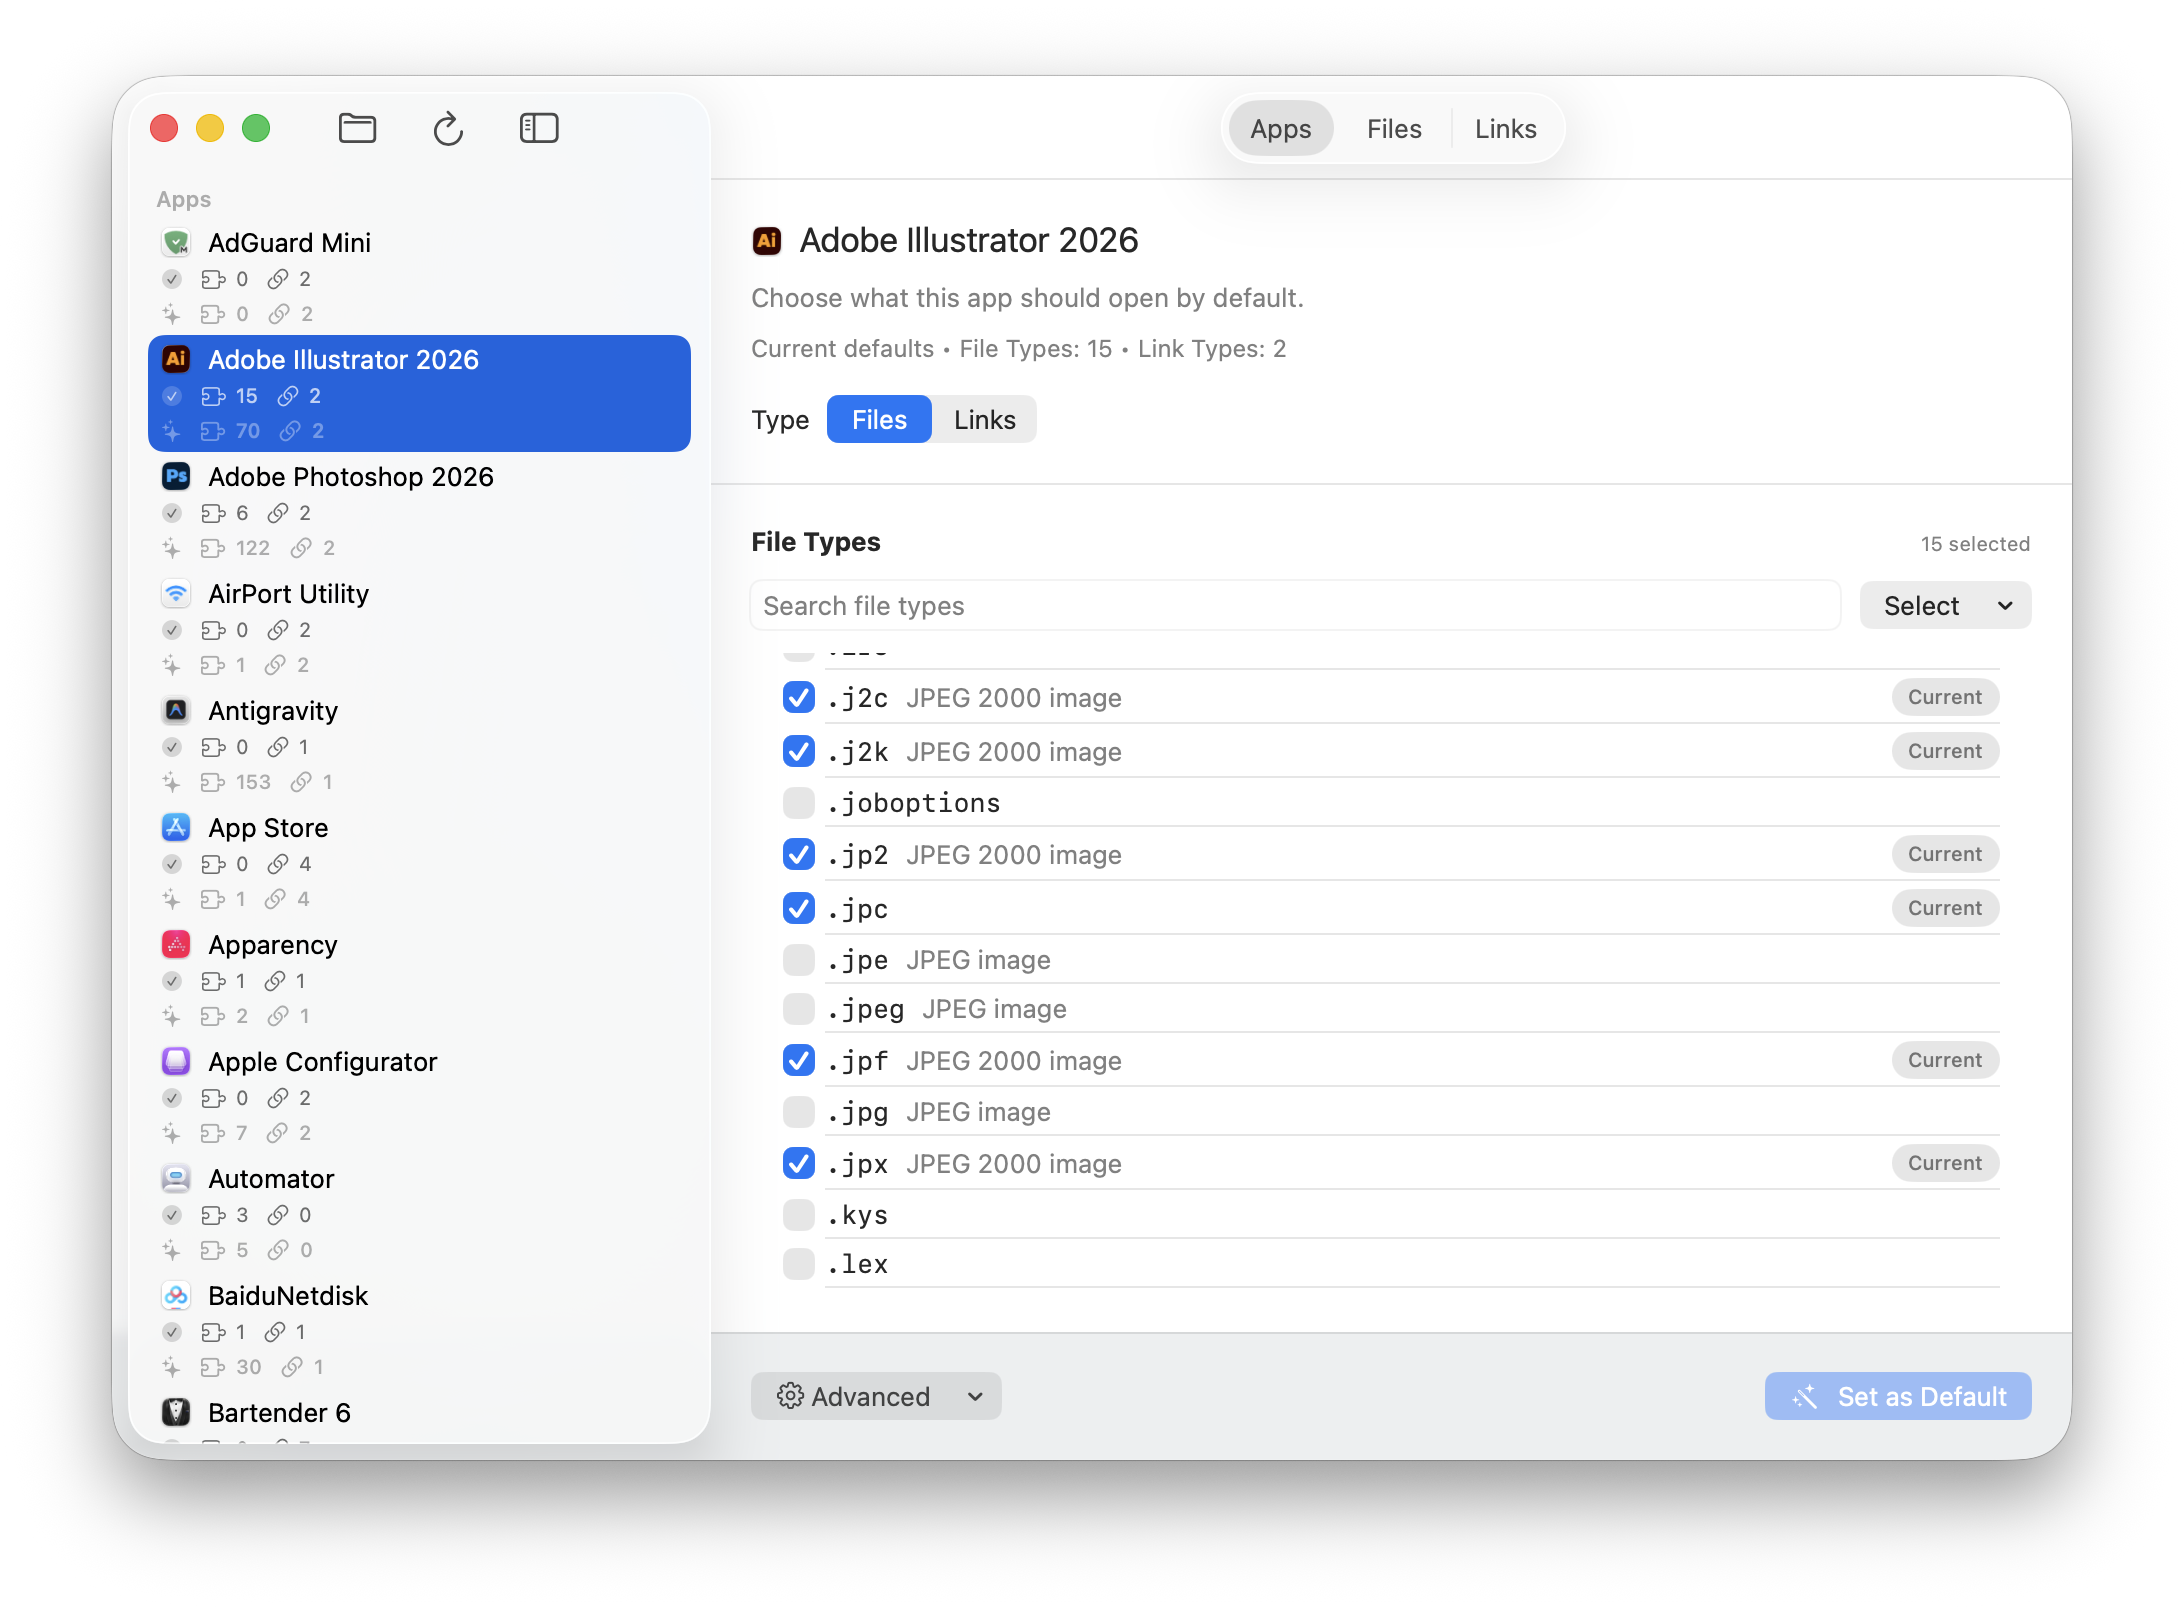Open the Links tab at top
The width and height of the screenshot is (2184, 1608).
tap(1505, 128)
